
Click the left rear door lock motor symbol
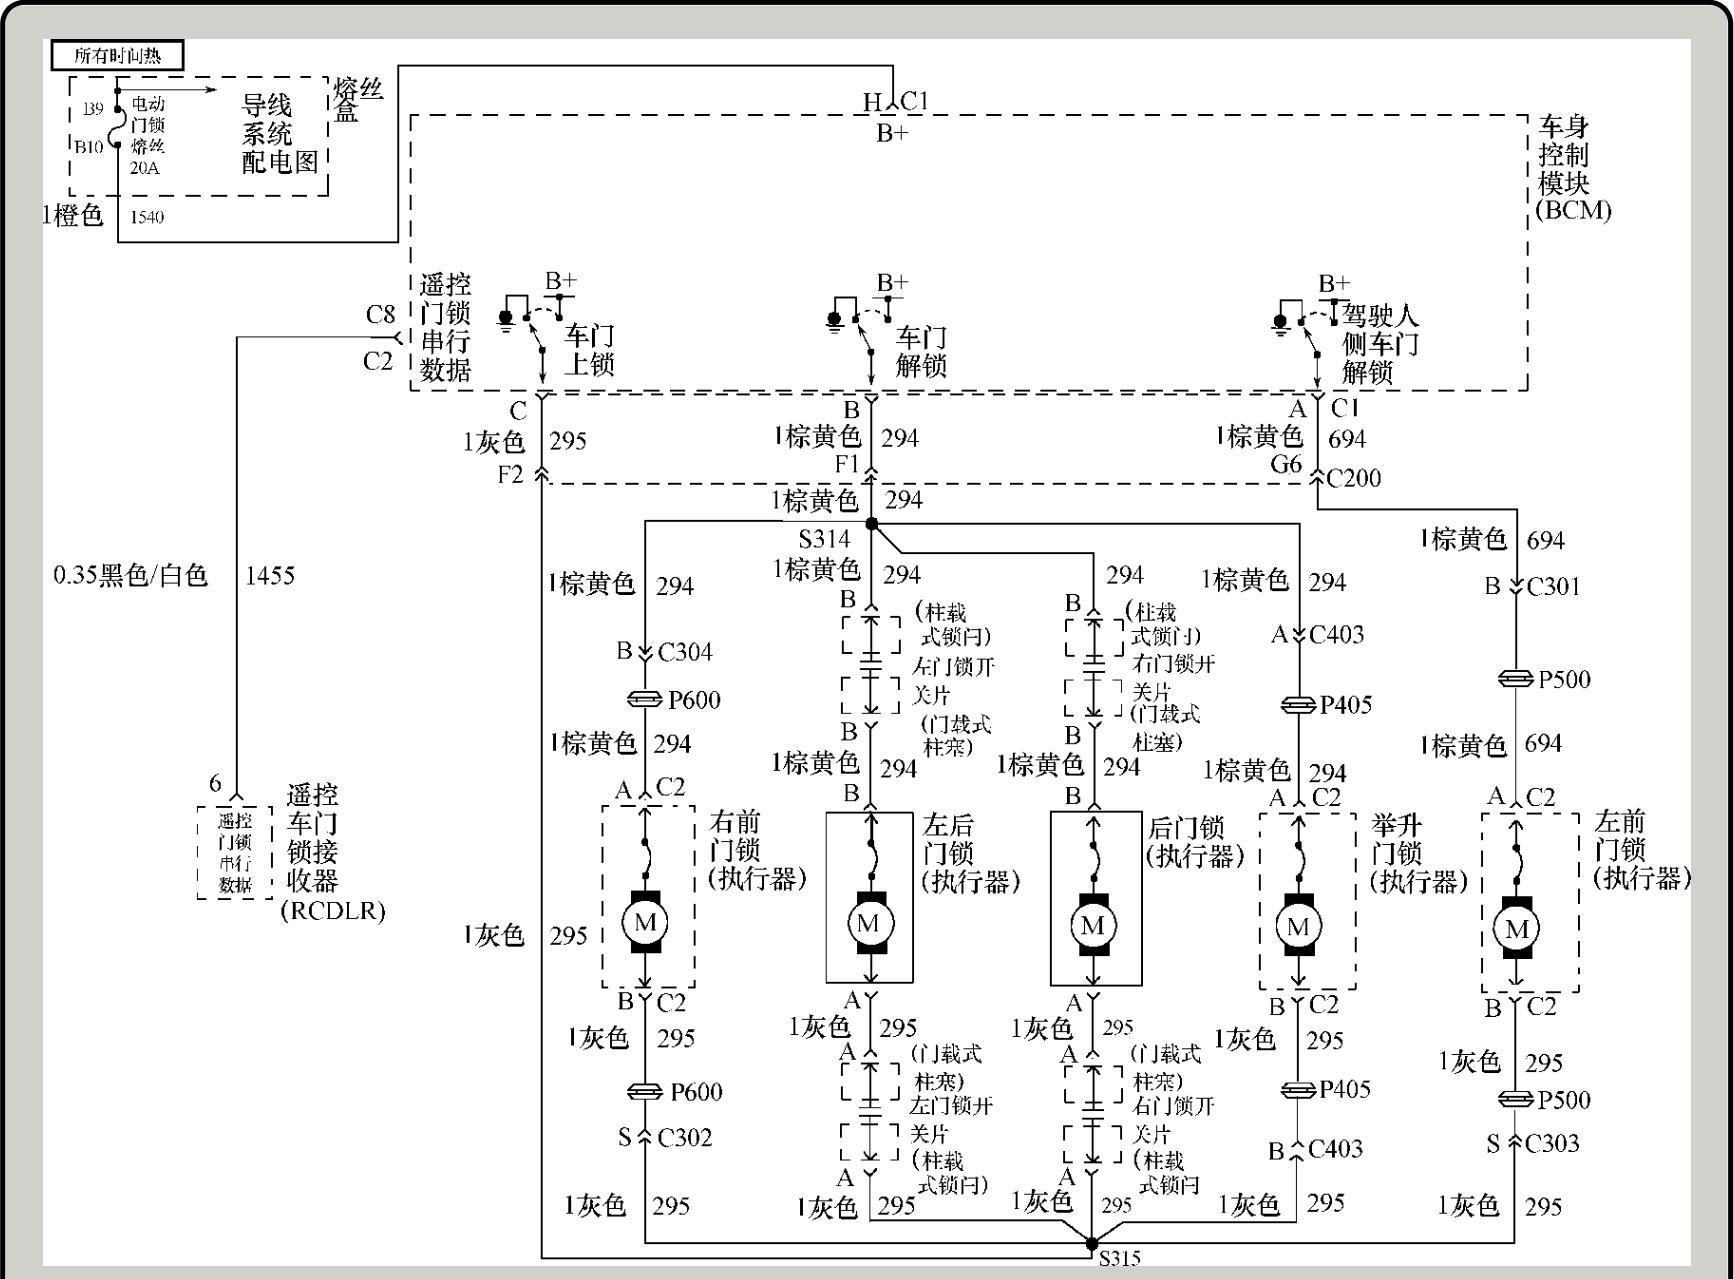click(869, 923)
